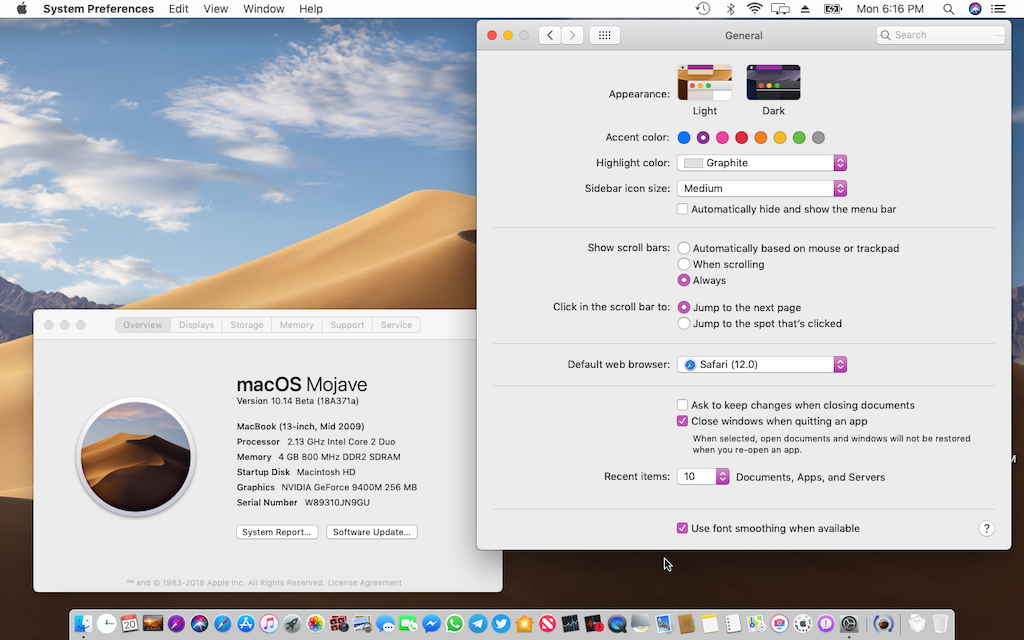Select show scroll bars Always

click(684, 280)
